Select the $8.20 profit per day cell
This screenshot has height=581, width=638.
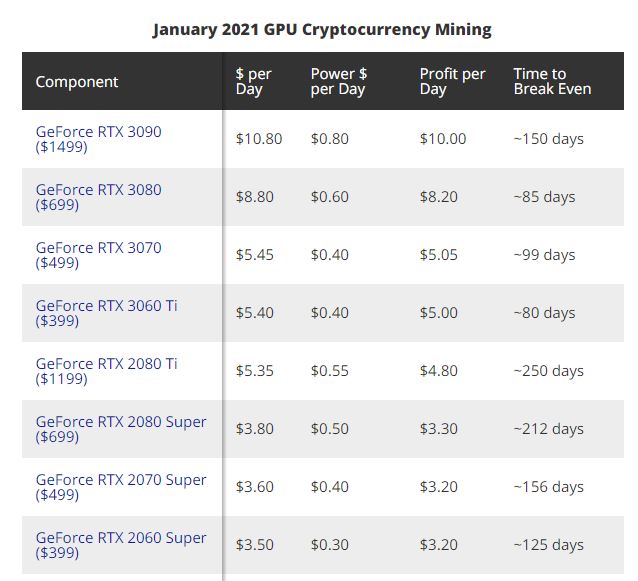pyautogui.click(x=439, y=197)
